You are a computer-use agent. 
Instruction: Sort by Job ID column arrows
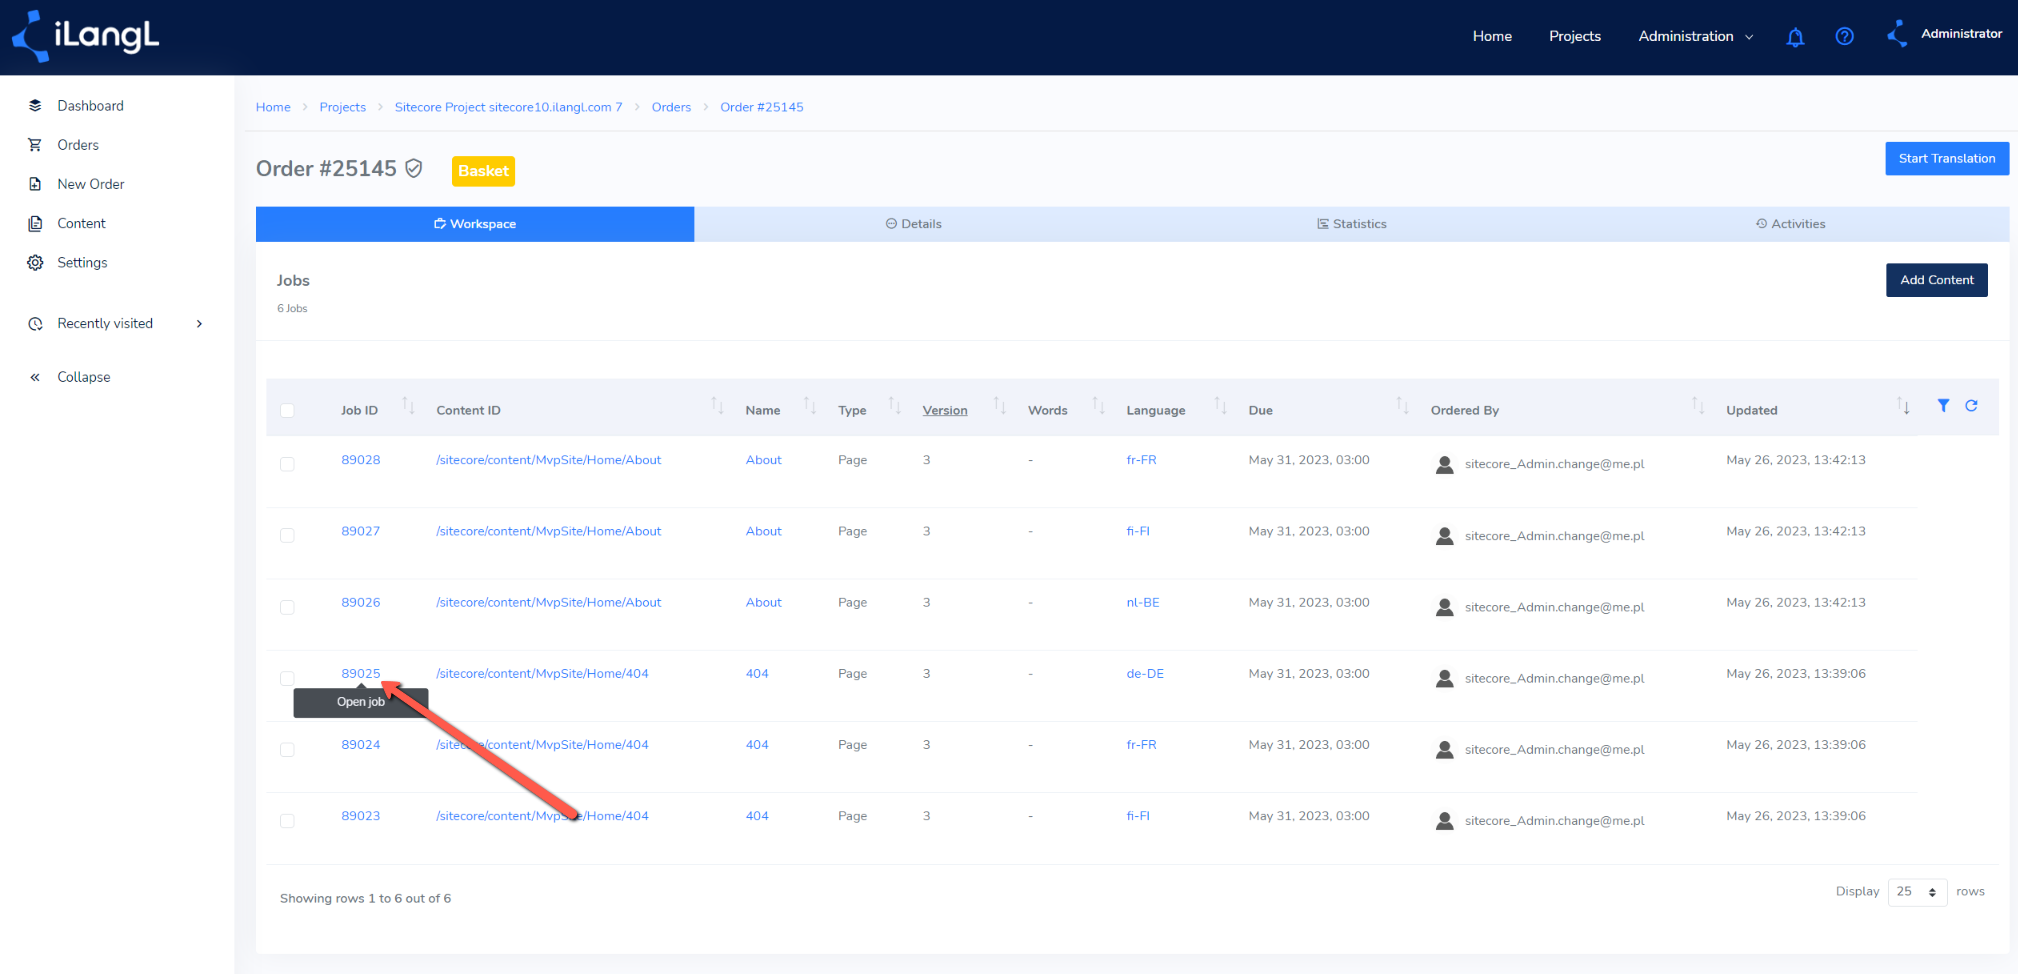point(408,405)
